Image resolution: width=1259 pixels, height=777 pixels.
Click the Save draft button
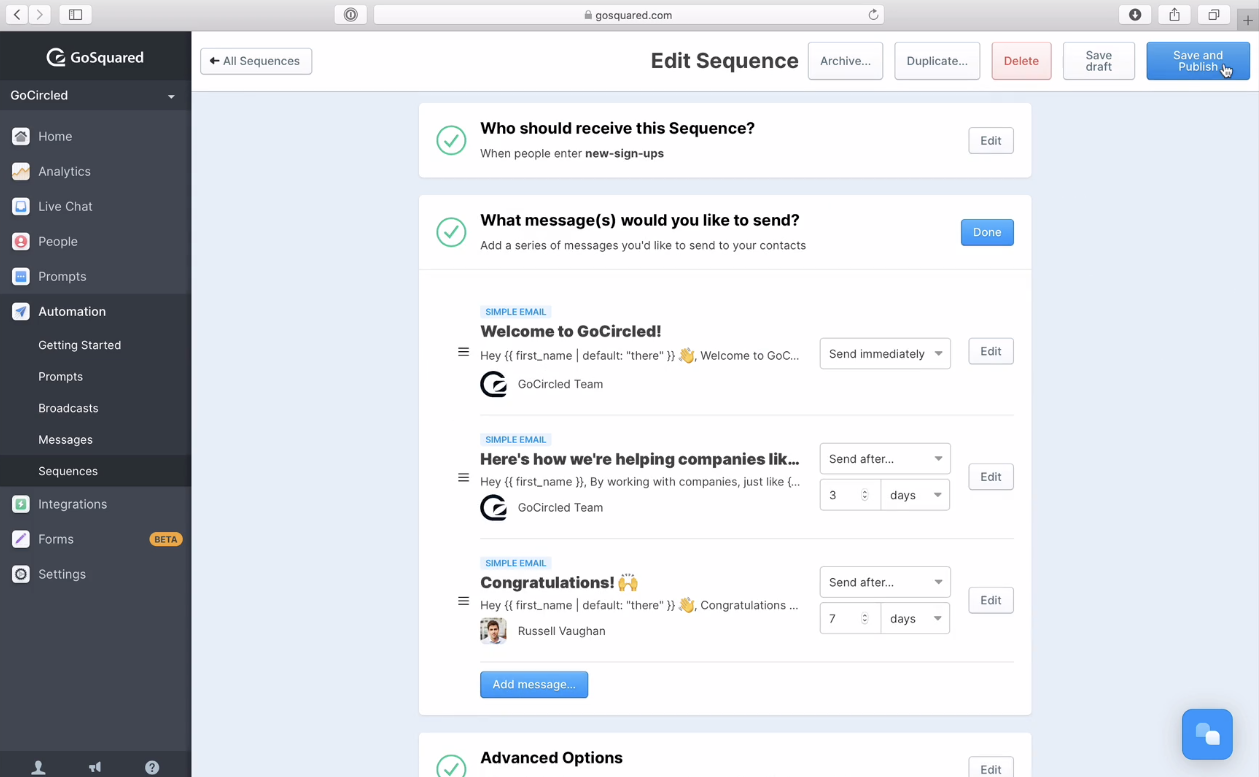1098,61
